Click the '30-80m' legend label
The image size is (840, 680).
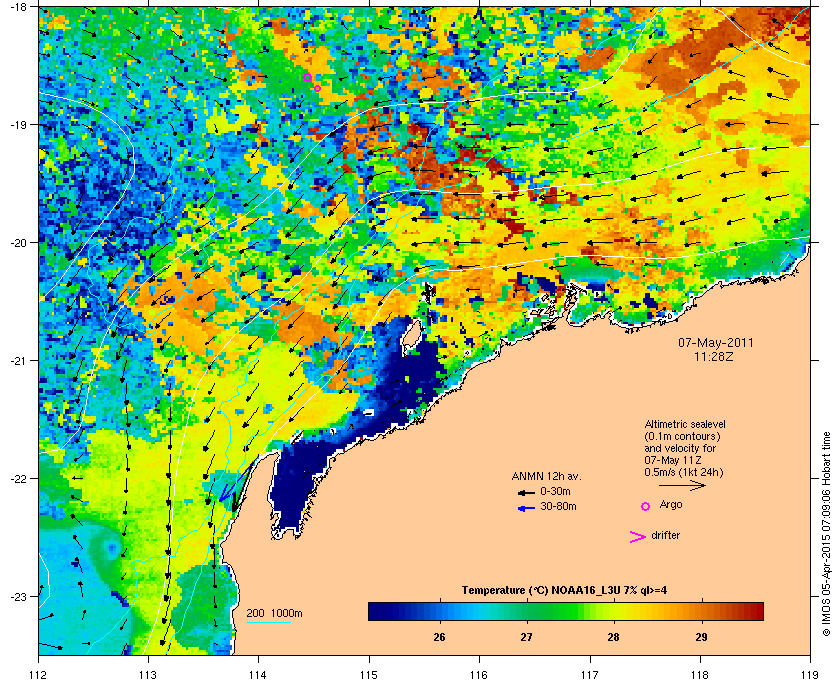click(x=558, y=506)
